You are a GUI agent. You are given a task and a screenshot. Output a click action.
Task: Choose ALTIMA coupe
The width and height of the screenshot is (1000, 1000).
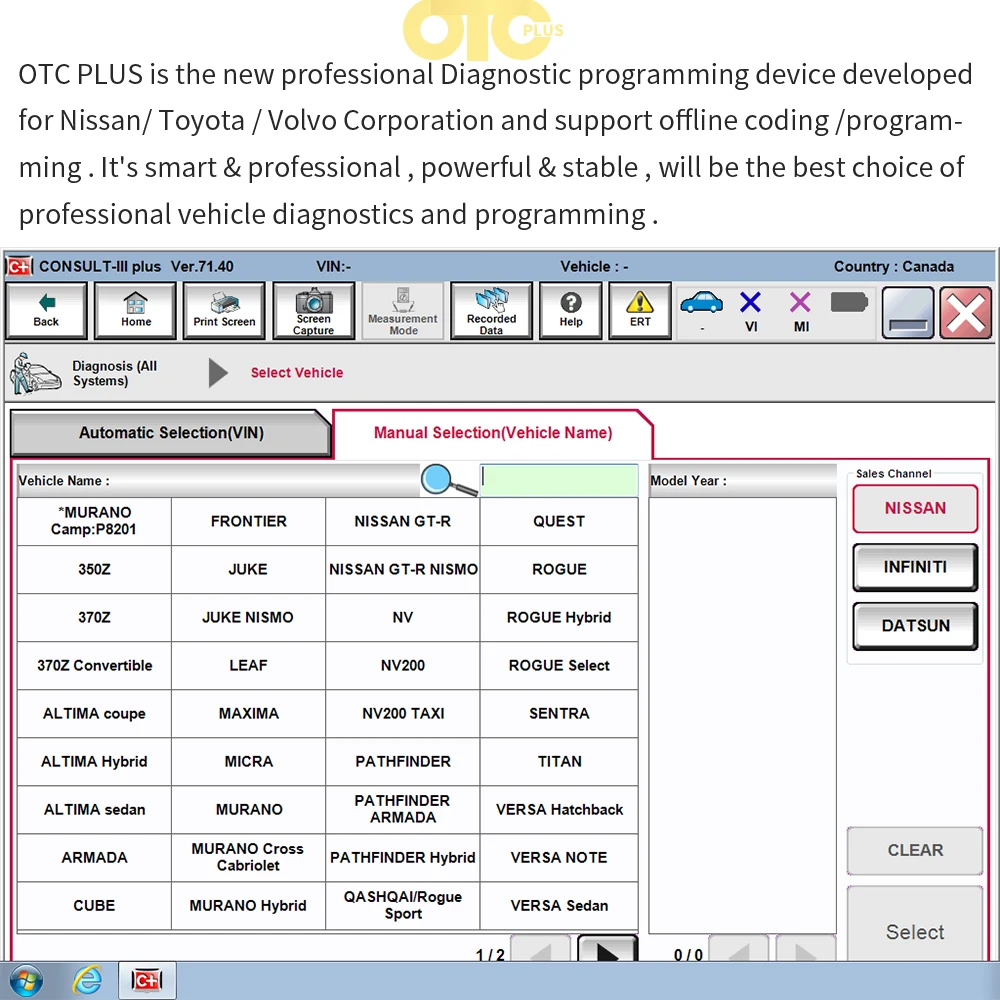94,714
